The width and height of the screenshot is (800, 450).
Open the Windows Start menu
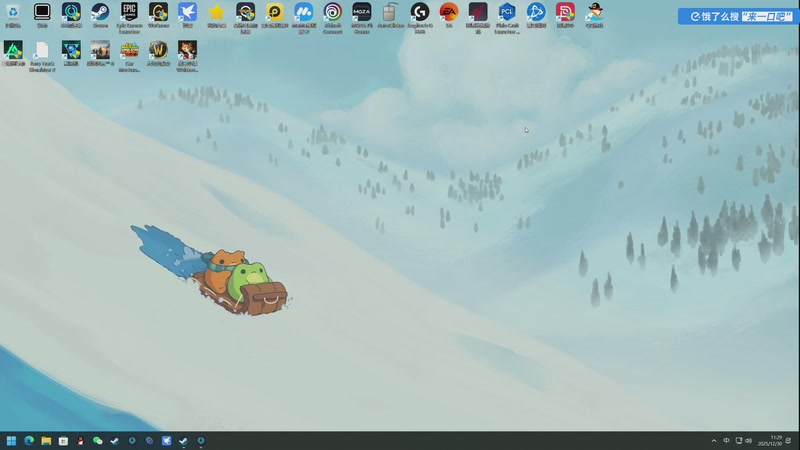(x=11, y=440)
